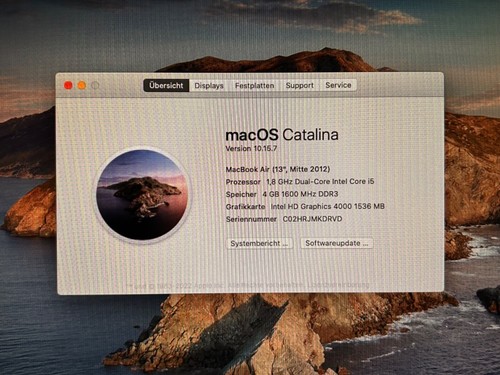The width and height of the screenshot is (500, 375).
Task: Click the MacBook Air (13", Mitte 2012) line
Action: 278,169
